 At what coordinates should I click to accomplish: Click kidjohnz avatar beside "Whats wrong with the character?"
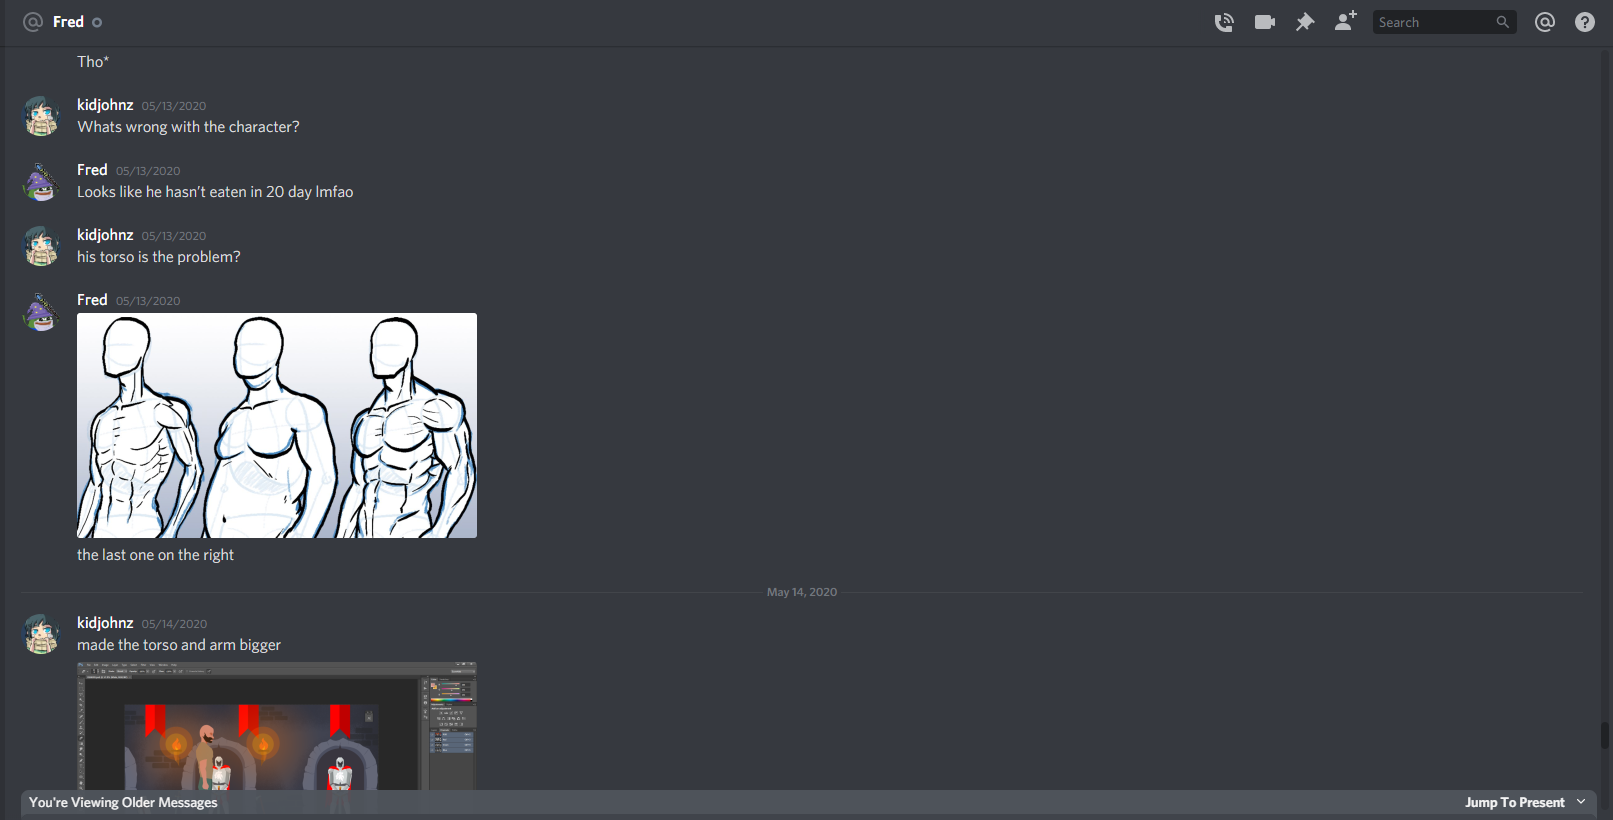click(41, 116)
